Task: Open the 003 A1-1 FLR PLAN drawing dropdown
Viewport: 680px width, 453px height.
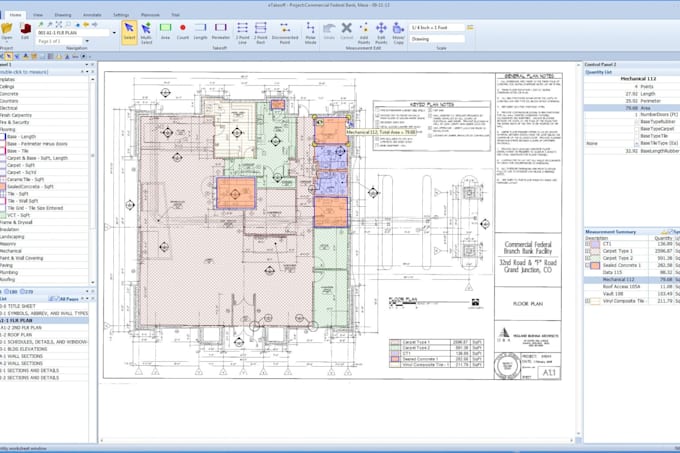Action: (114, 33)
